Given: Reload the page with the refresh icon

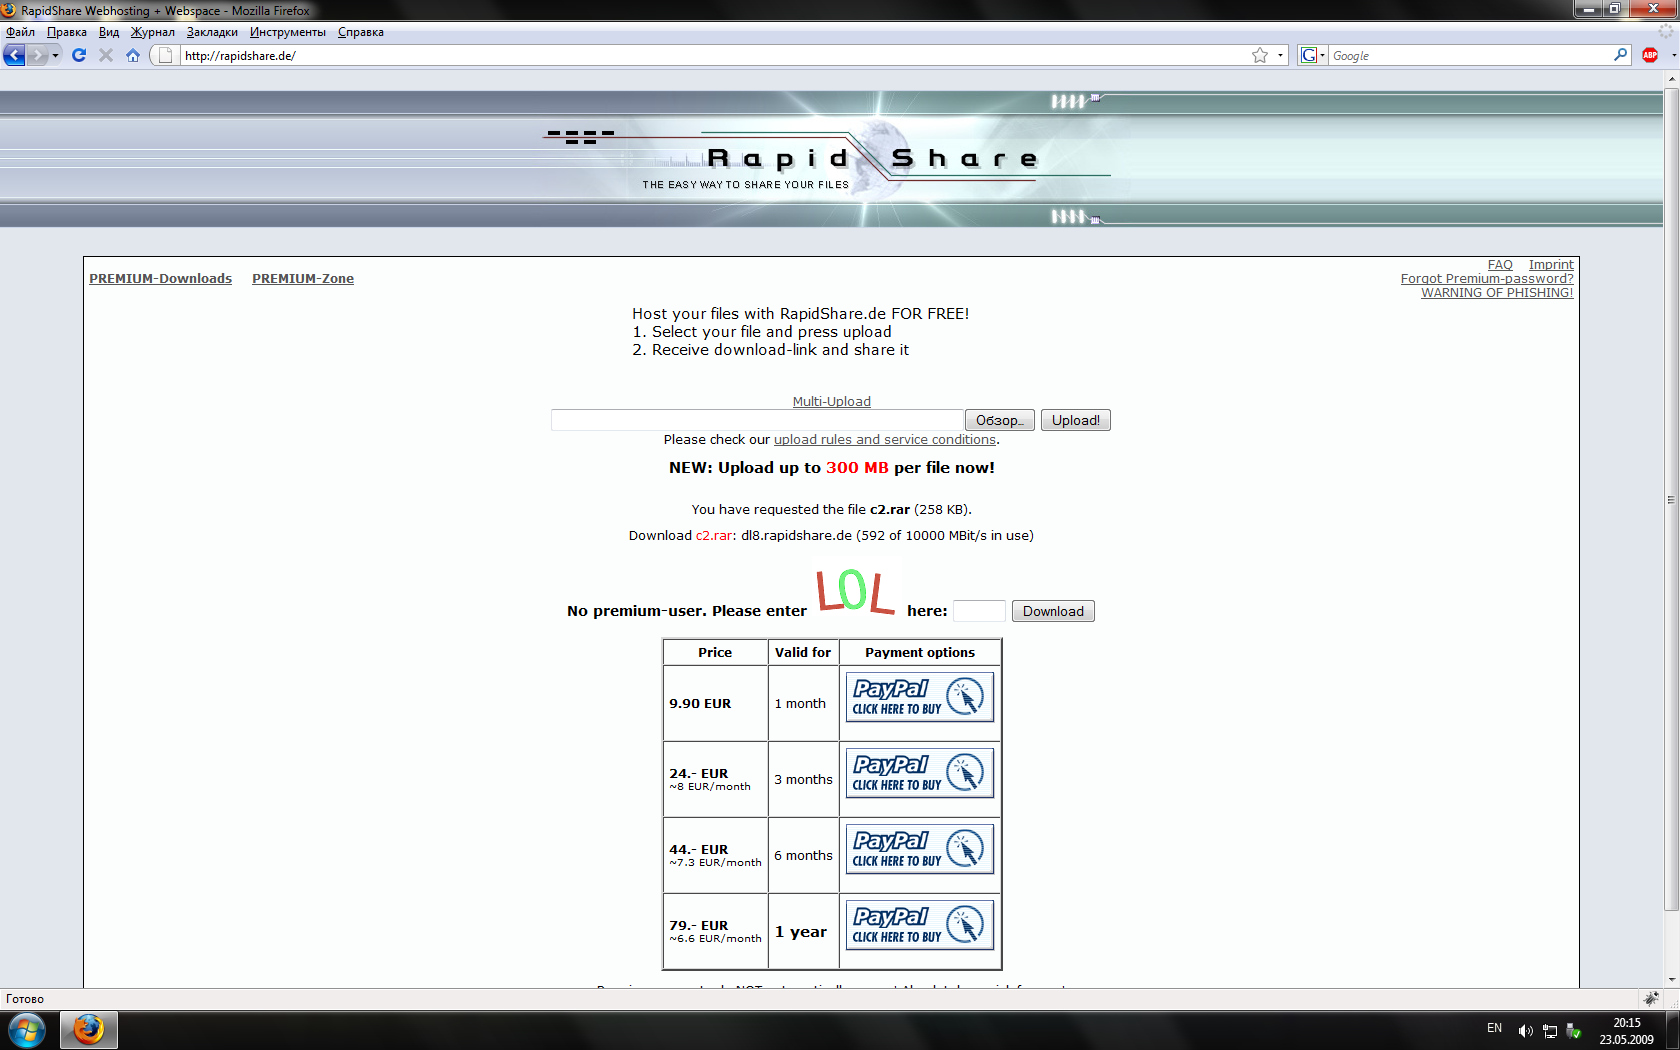Looking at the screenshot, I should [79, 55].
